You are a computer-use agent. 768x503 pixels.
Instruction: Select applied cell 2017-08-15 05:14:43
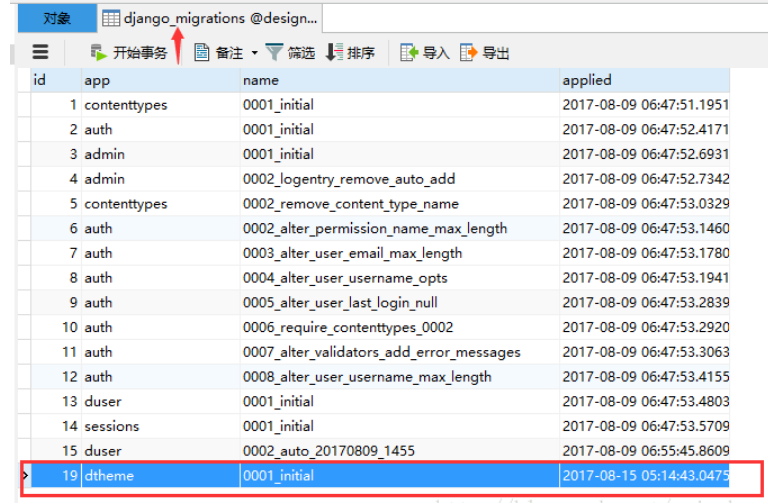[645, 476]
